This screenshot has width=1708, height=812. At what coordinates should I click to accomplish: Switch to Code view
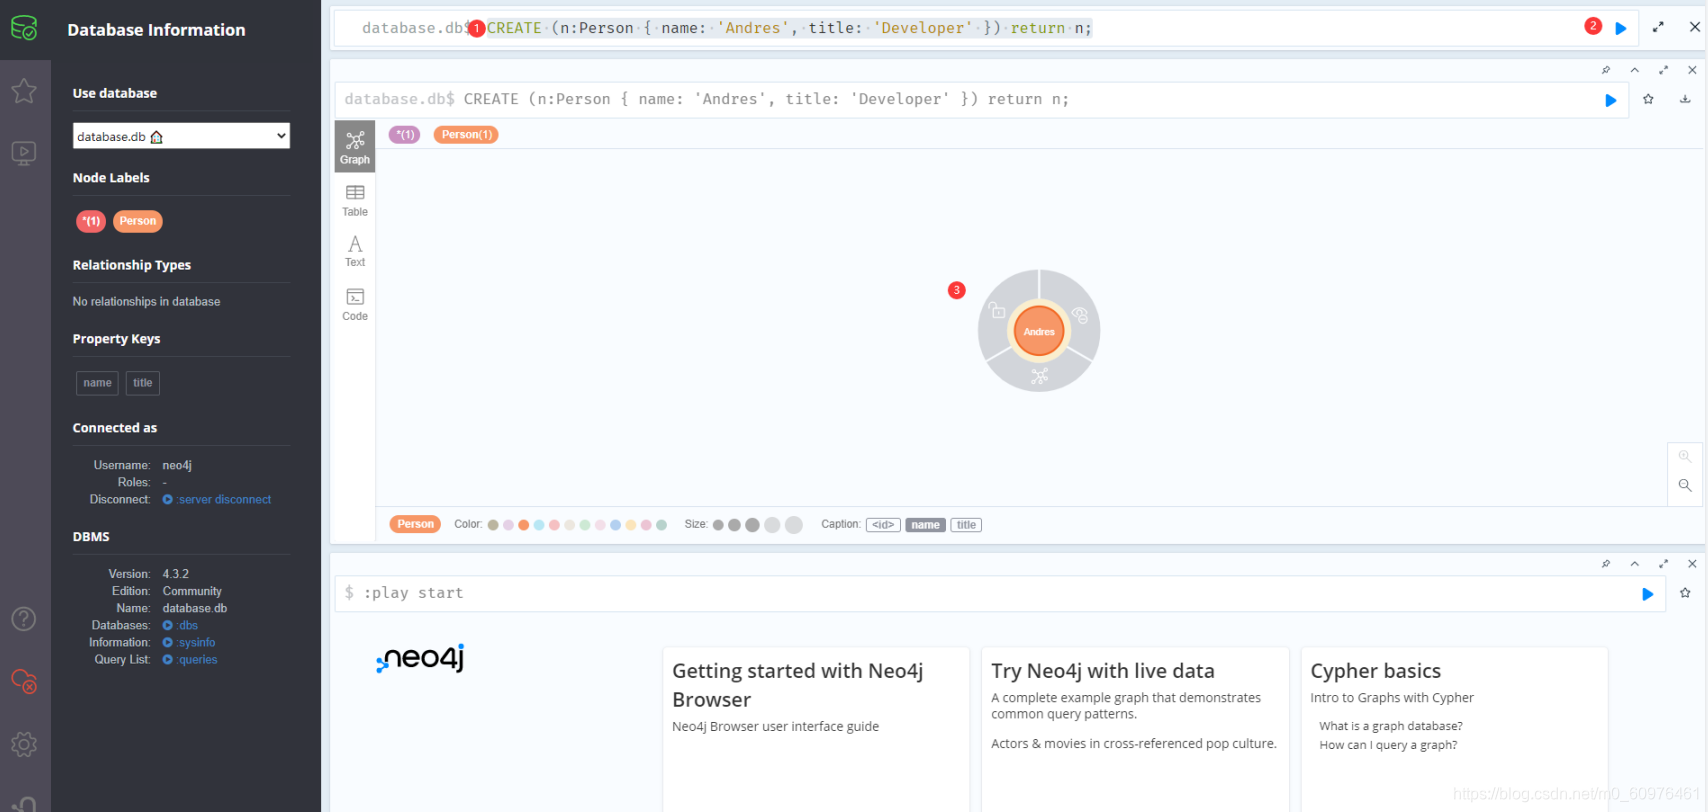[x=355, y=304]
